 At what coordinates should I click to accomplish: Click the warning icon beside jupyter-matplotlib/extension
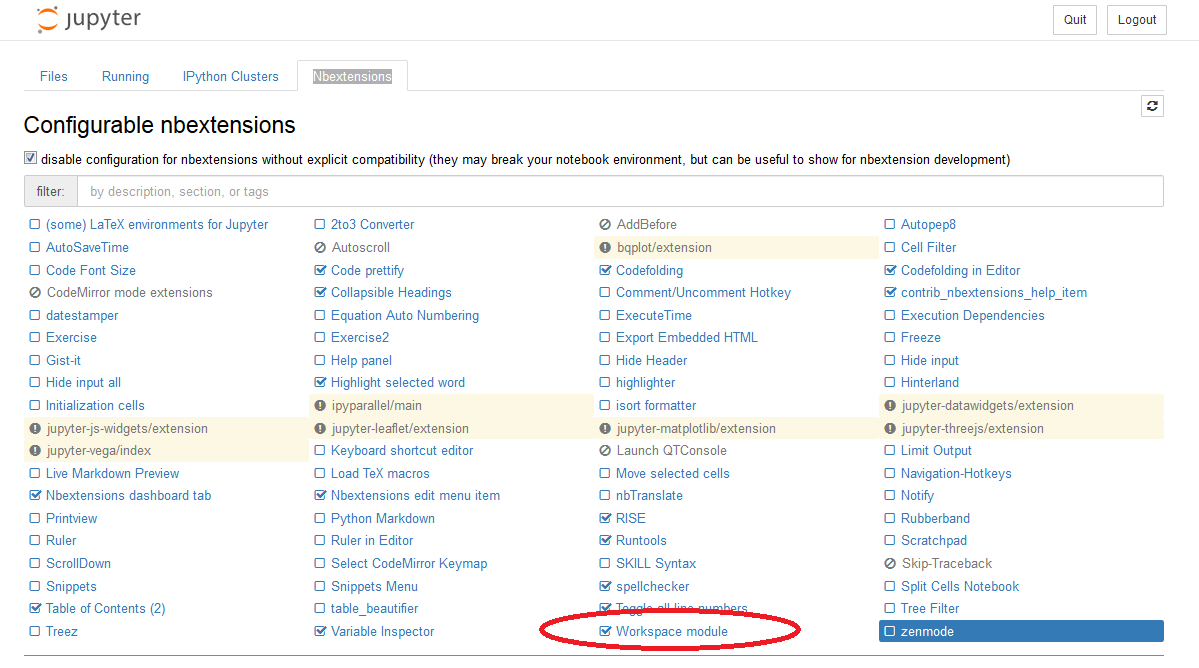click(605, 429)
